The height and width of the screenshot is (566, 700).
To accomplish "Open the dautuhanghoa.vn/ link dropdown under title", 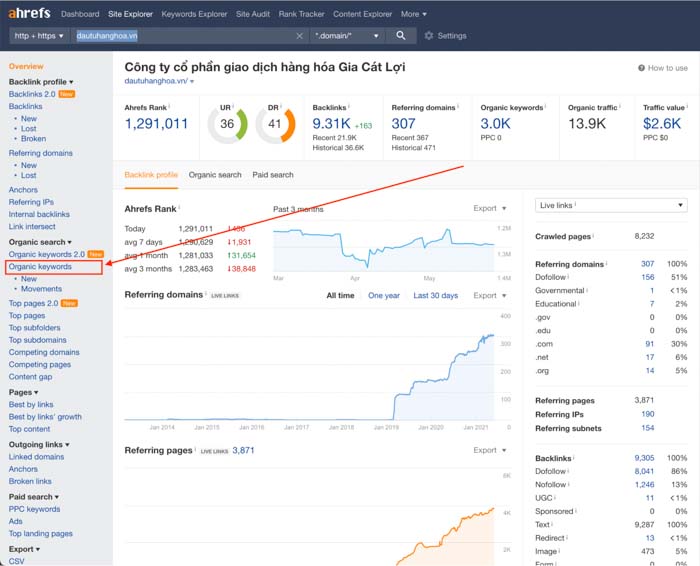I will click(159, 81).
